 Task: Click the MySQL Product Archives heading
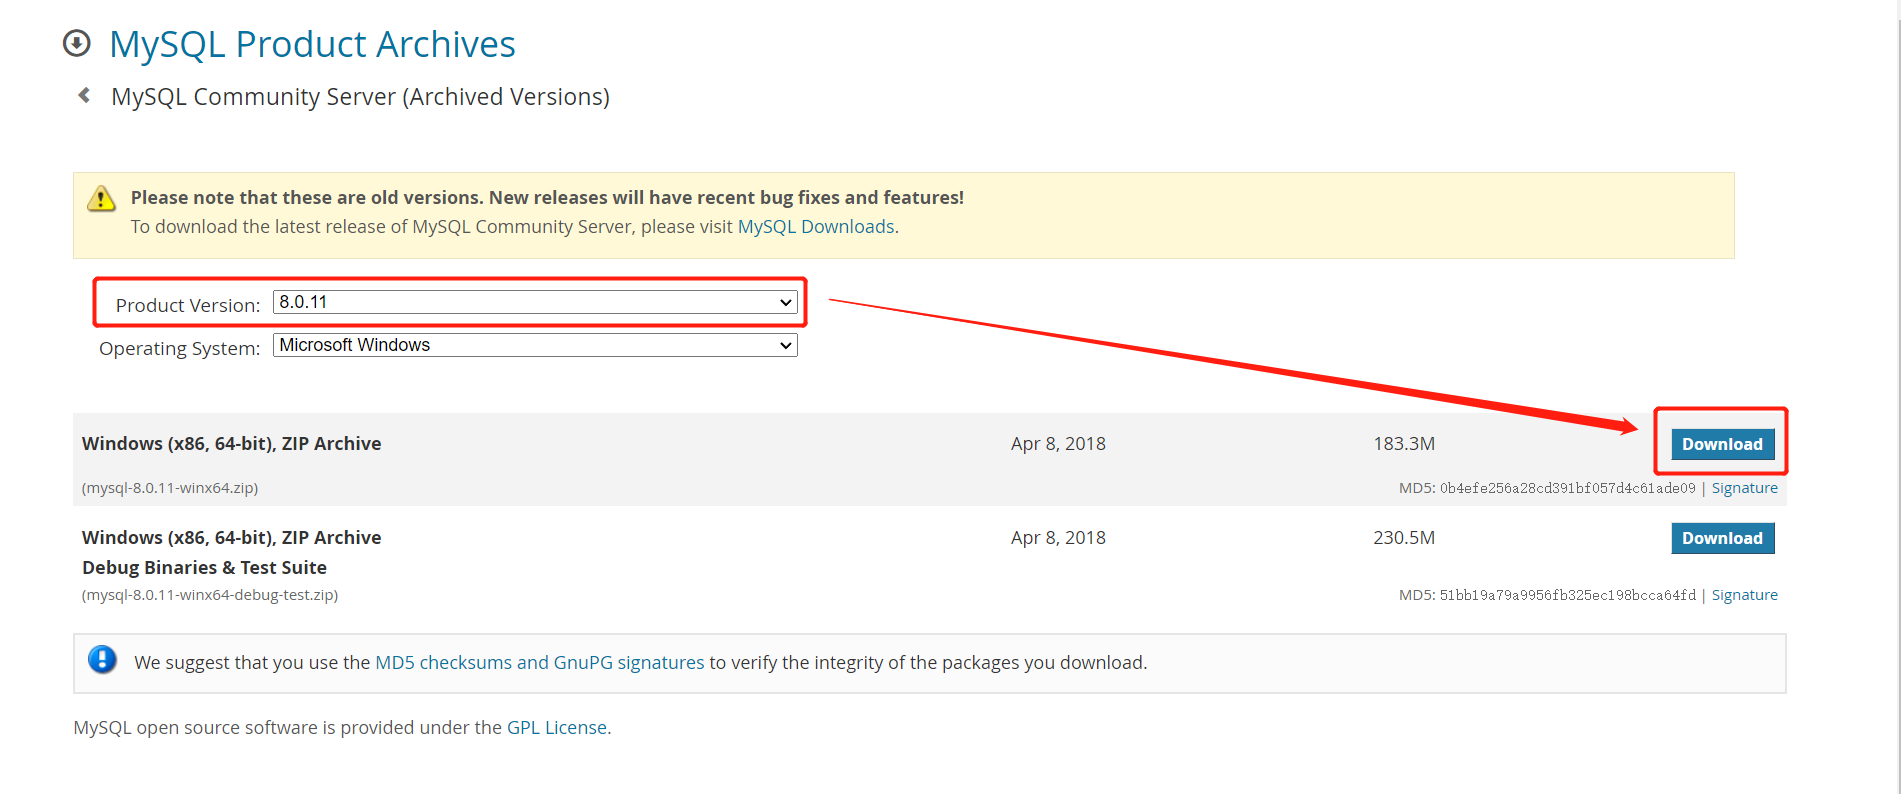coord(312,44)
